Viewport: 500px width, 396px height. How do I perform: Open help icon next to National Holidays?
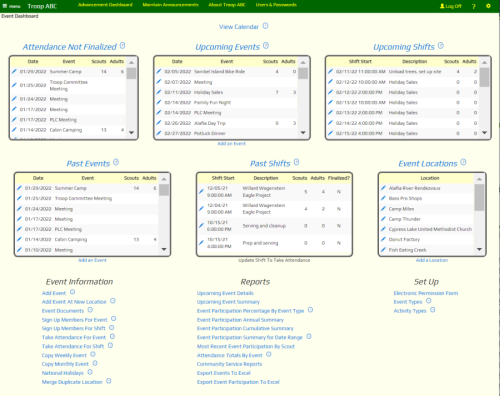click(x=90, y=372)
